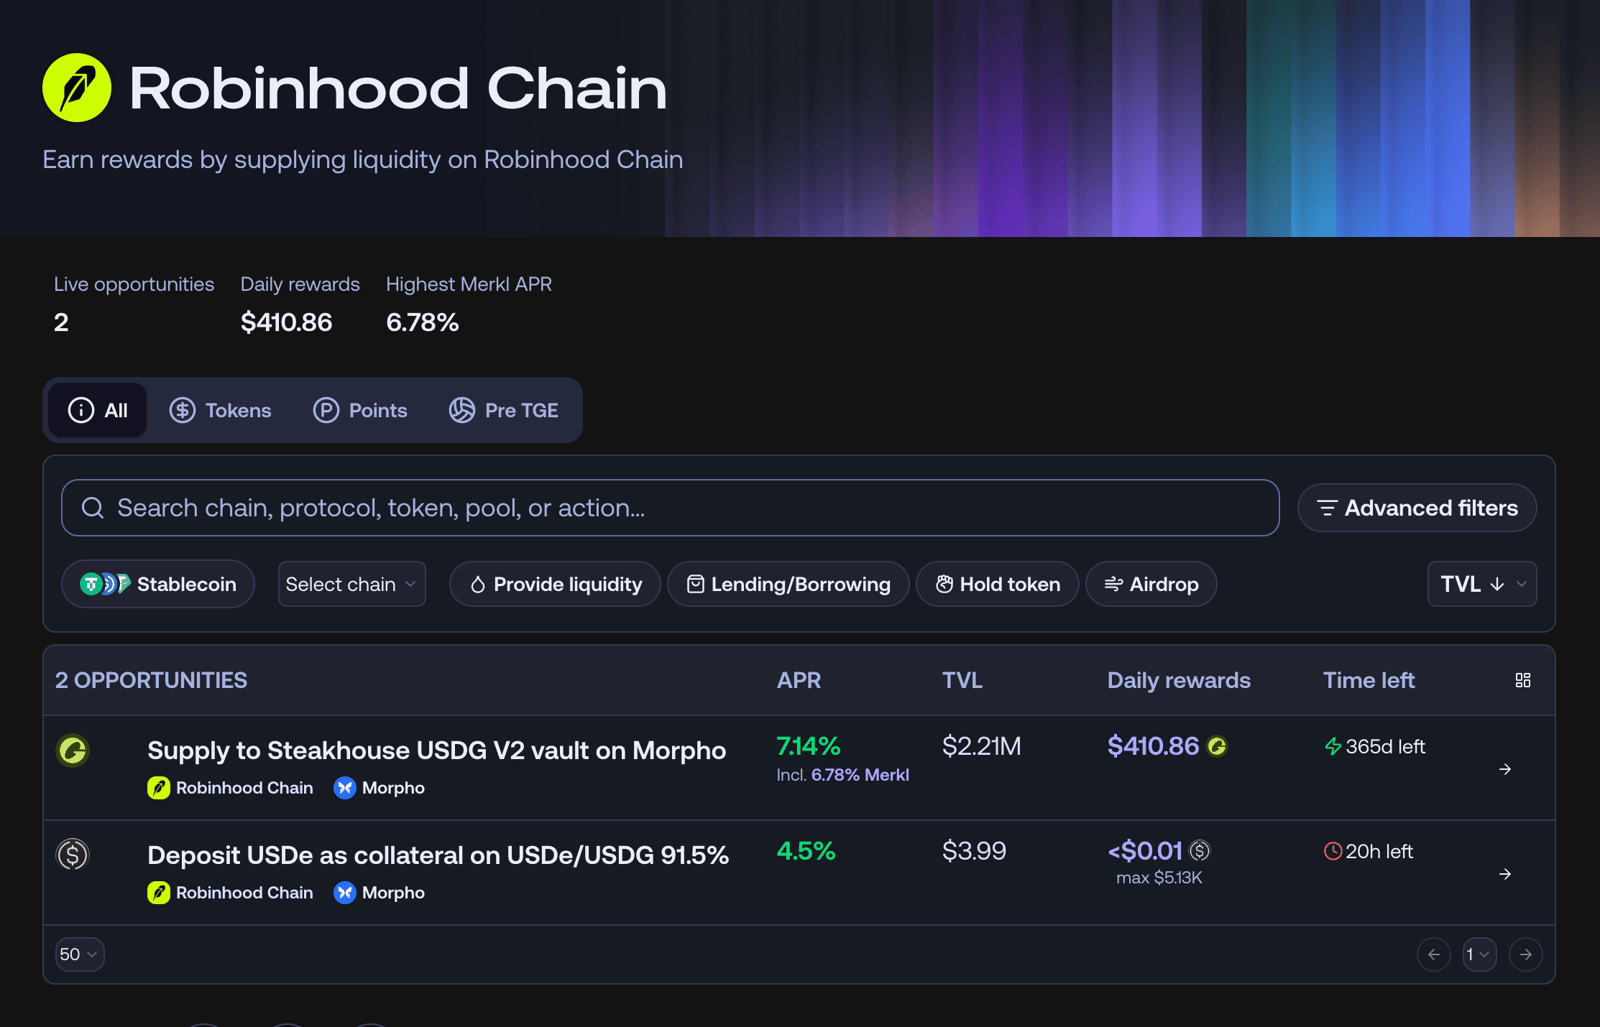The image size is (1600, 1027).
Task: Sort by the APR column header
Action: (x=799, y=680)
